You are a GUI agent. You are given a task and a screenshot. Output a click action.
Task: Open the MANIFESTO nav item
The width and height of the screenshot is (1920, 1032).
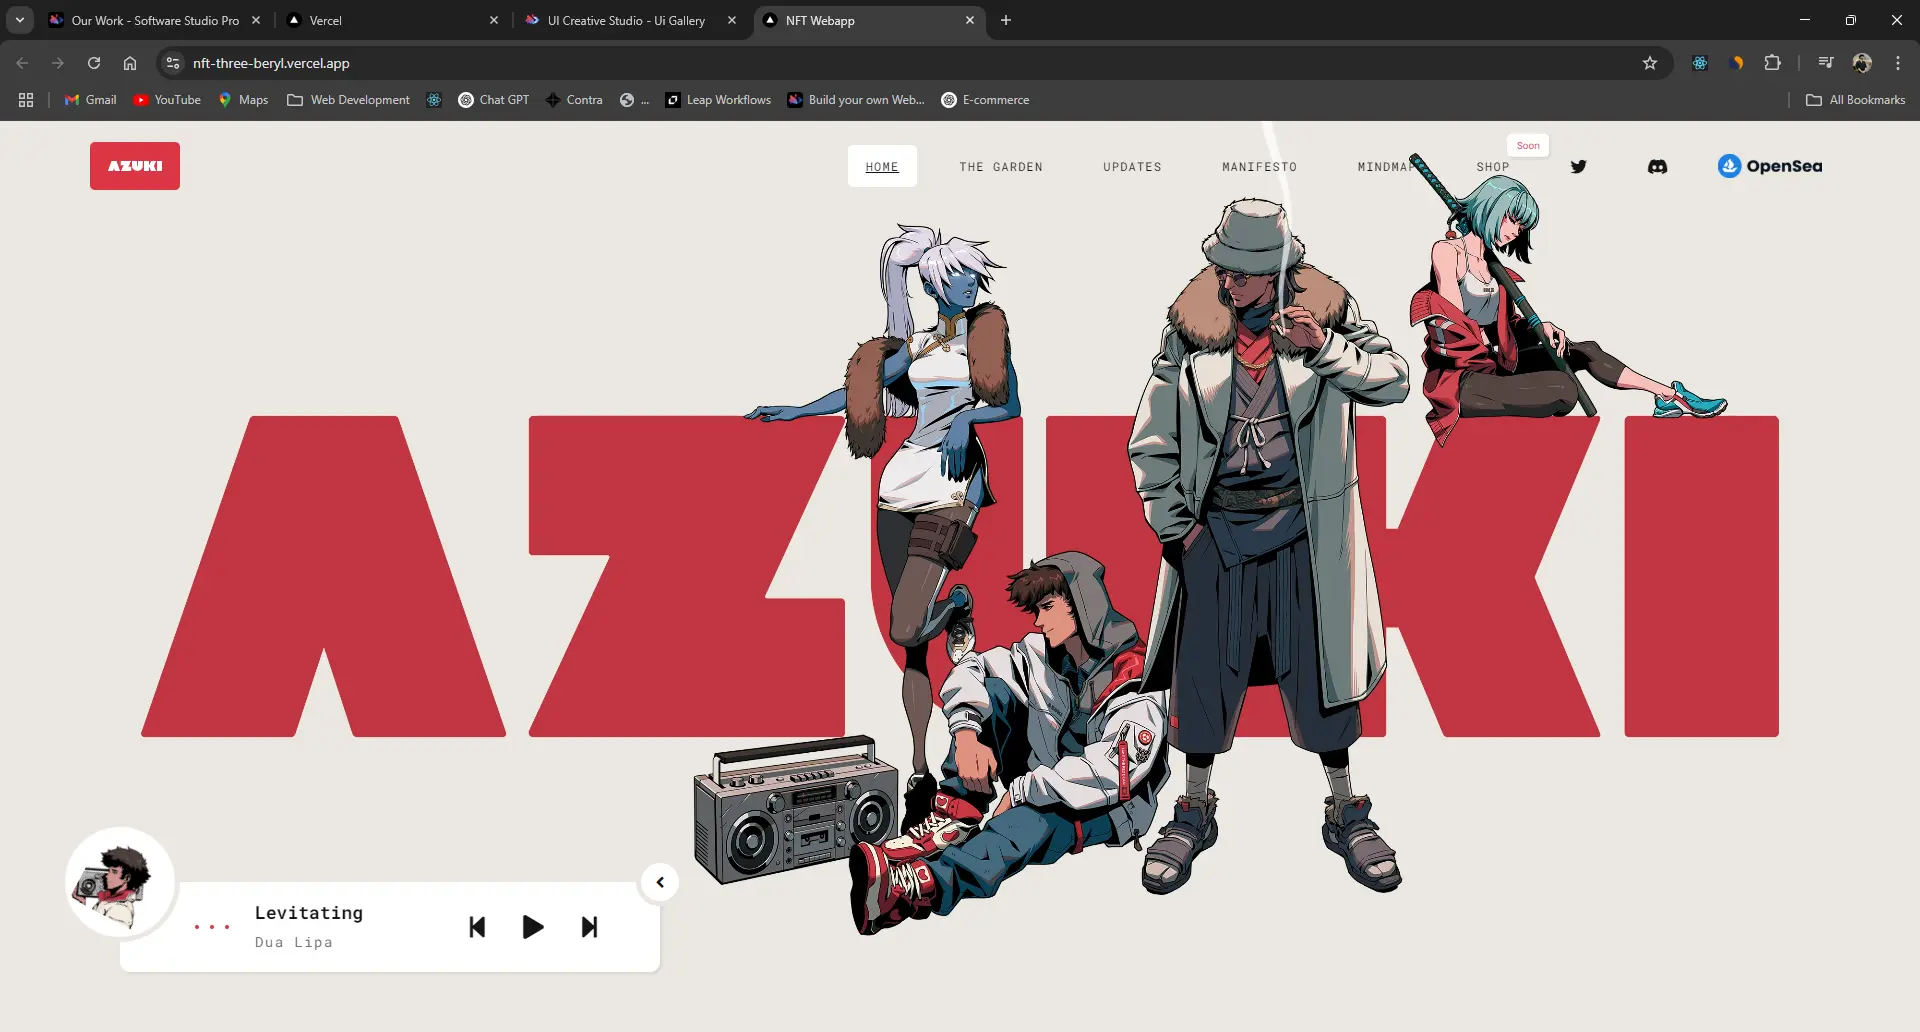[1259, 167]
